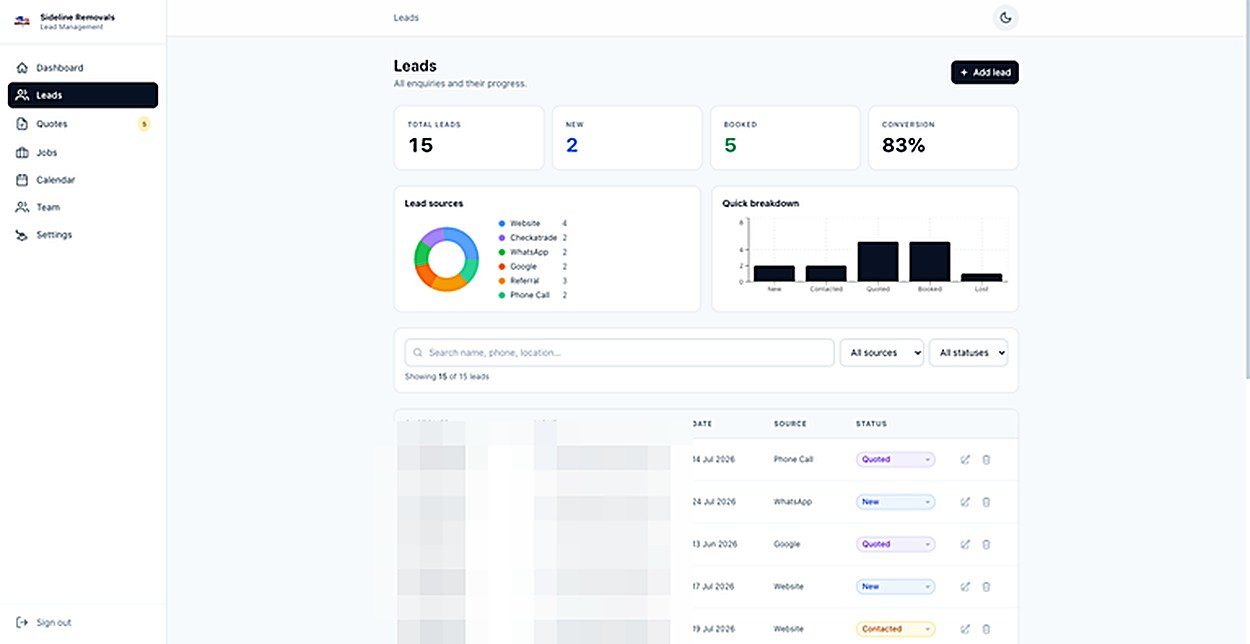Click the Quotes badge showing 5
Screen dimensions: 1250x644
[144, 124]
